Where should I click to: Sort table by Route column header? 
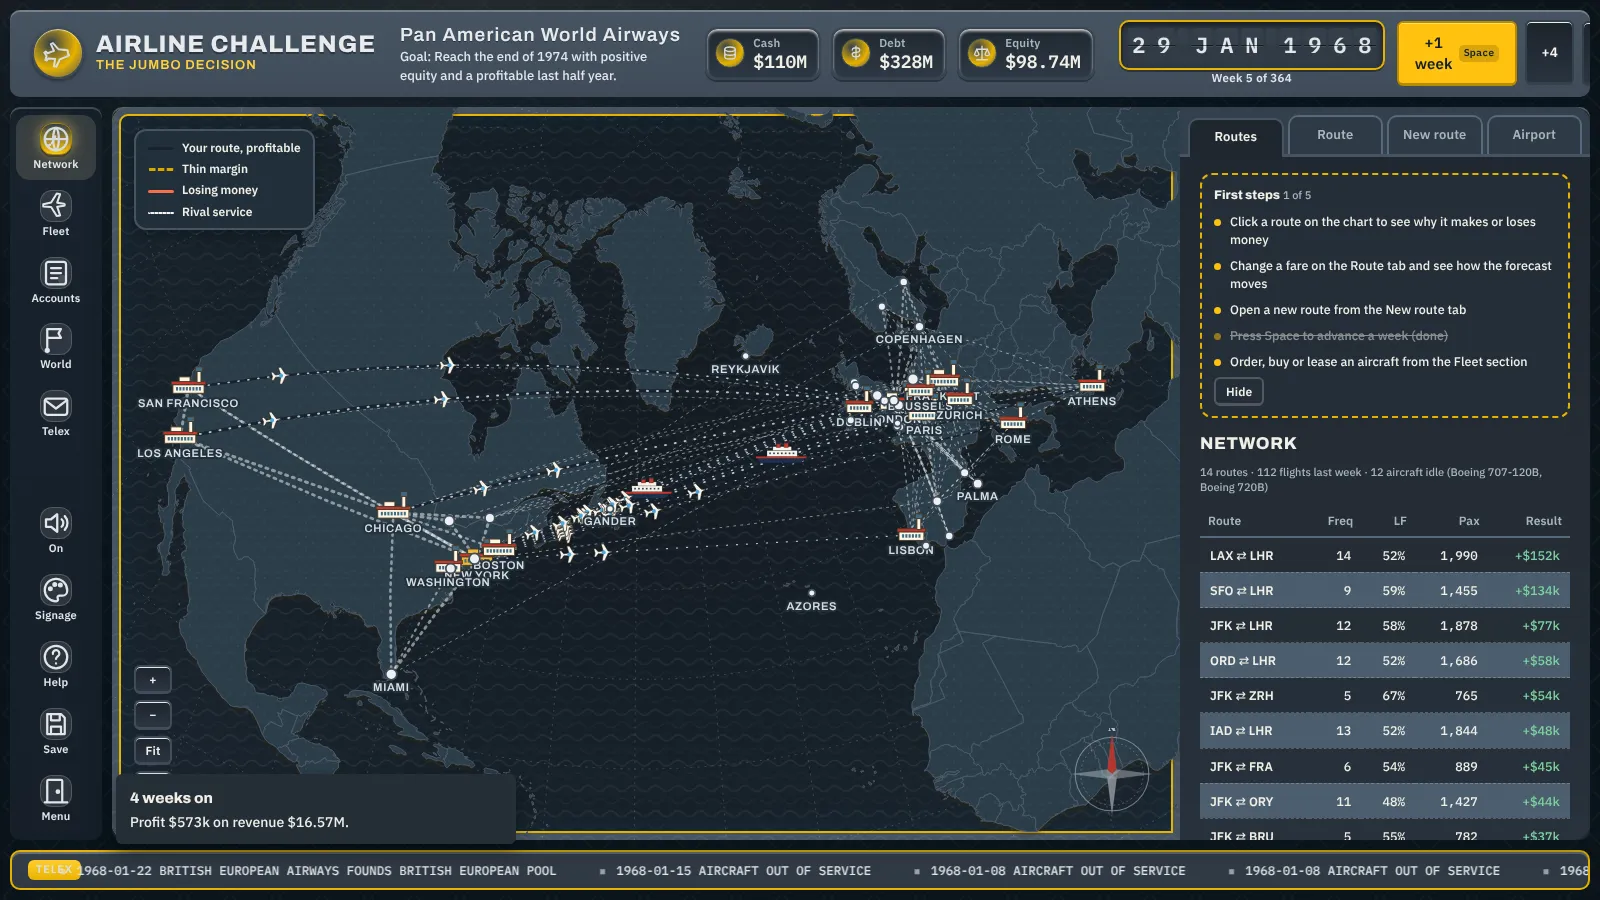tap(1224, 521)
